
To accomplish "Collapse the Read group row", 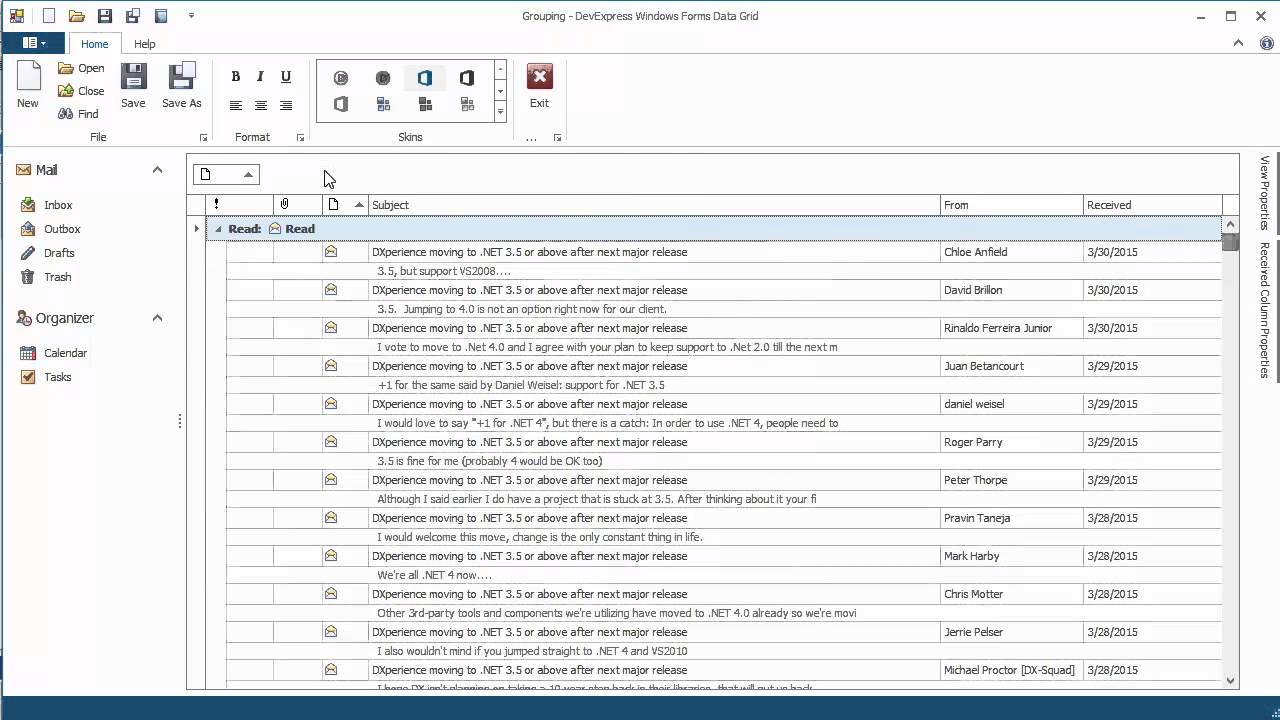I will (218, 229).
